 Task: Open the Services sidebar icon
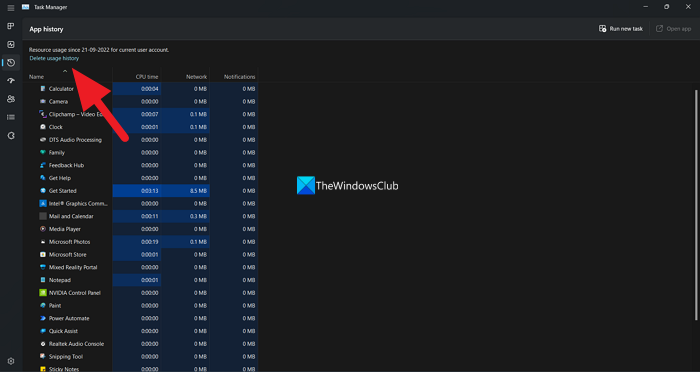11,136
